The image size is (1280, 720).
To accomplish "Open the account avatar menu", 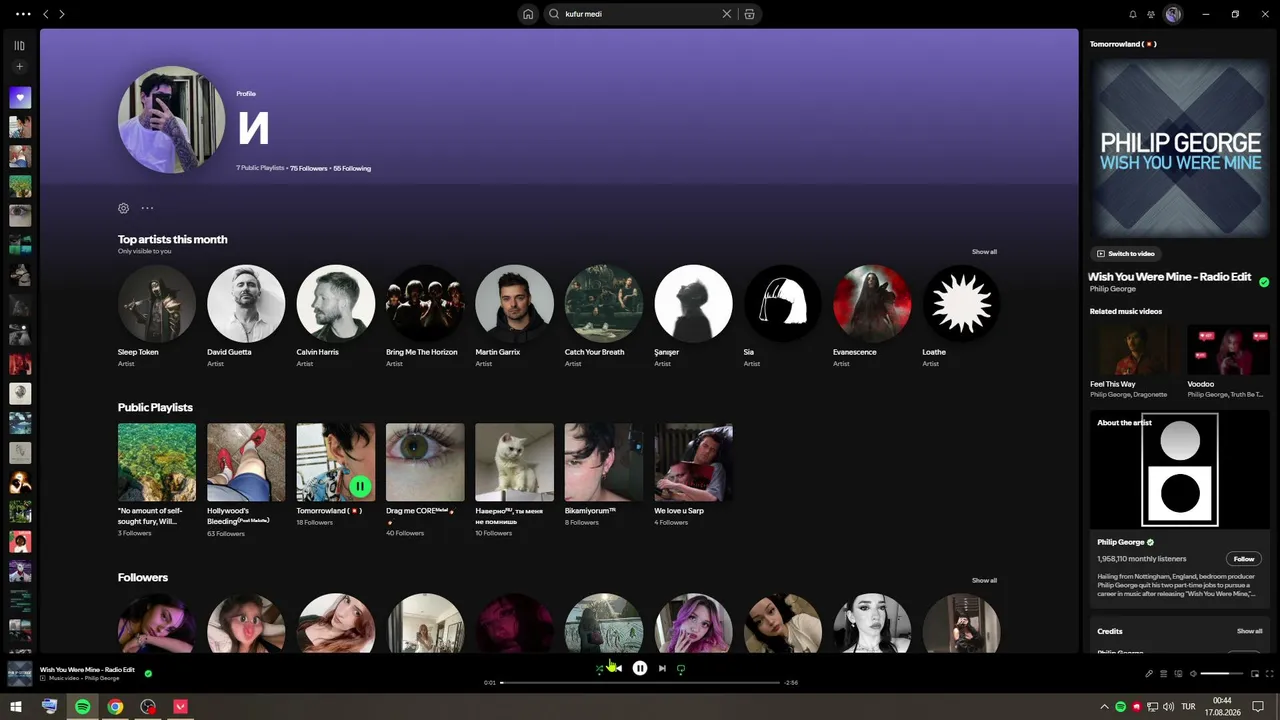I will (1173, 14).
